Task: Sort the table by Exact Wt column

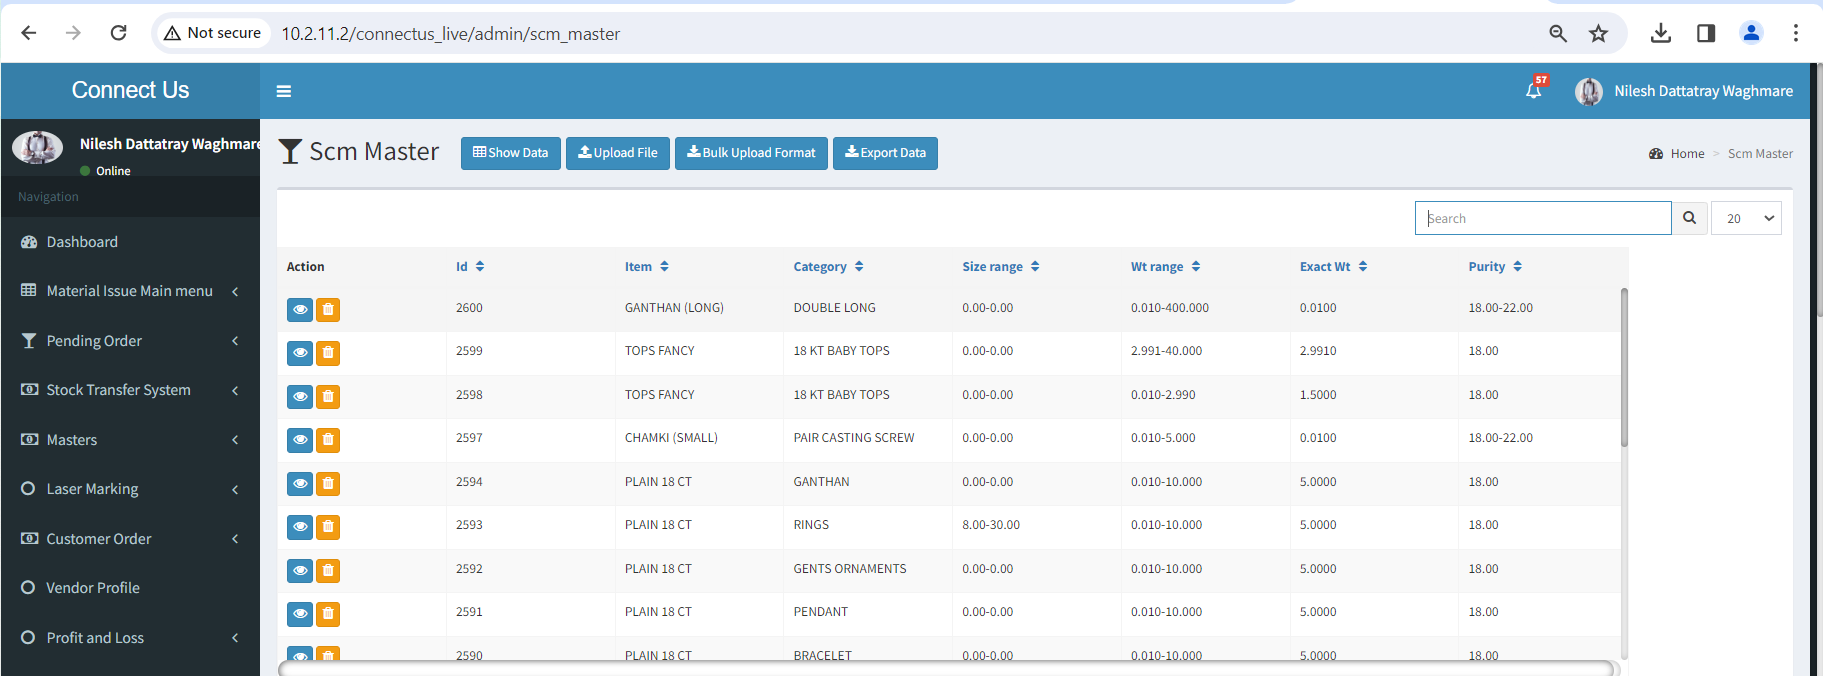Action: click(x=1334, y=267)
